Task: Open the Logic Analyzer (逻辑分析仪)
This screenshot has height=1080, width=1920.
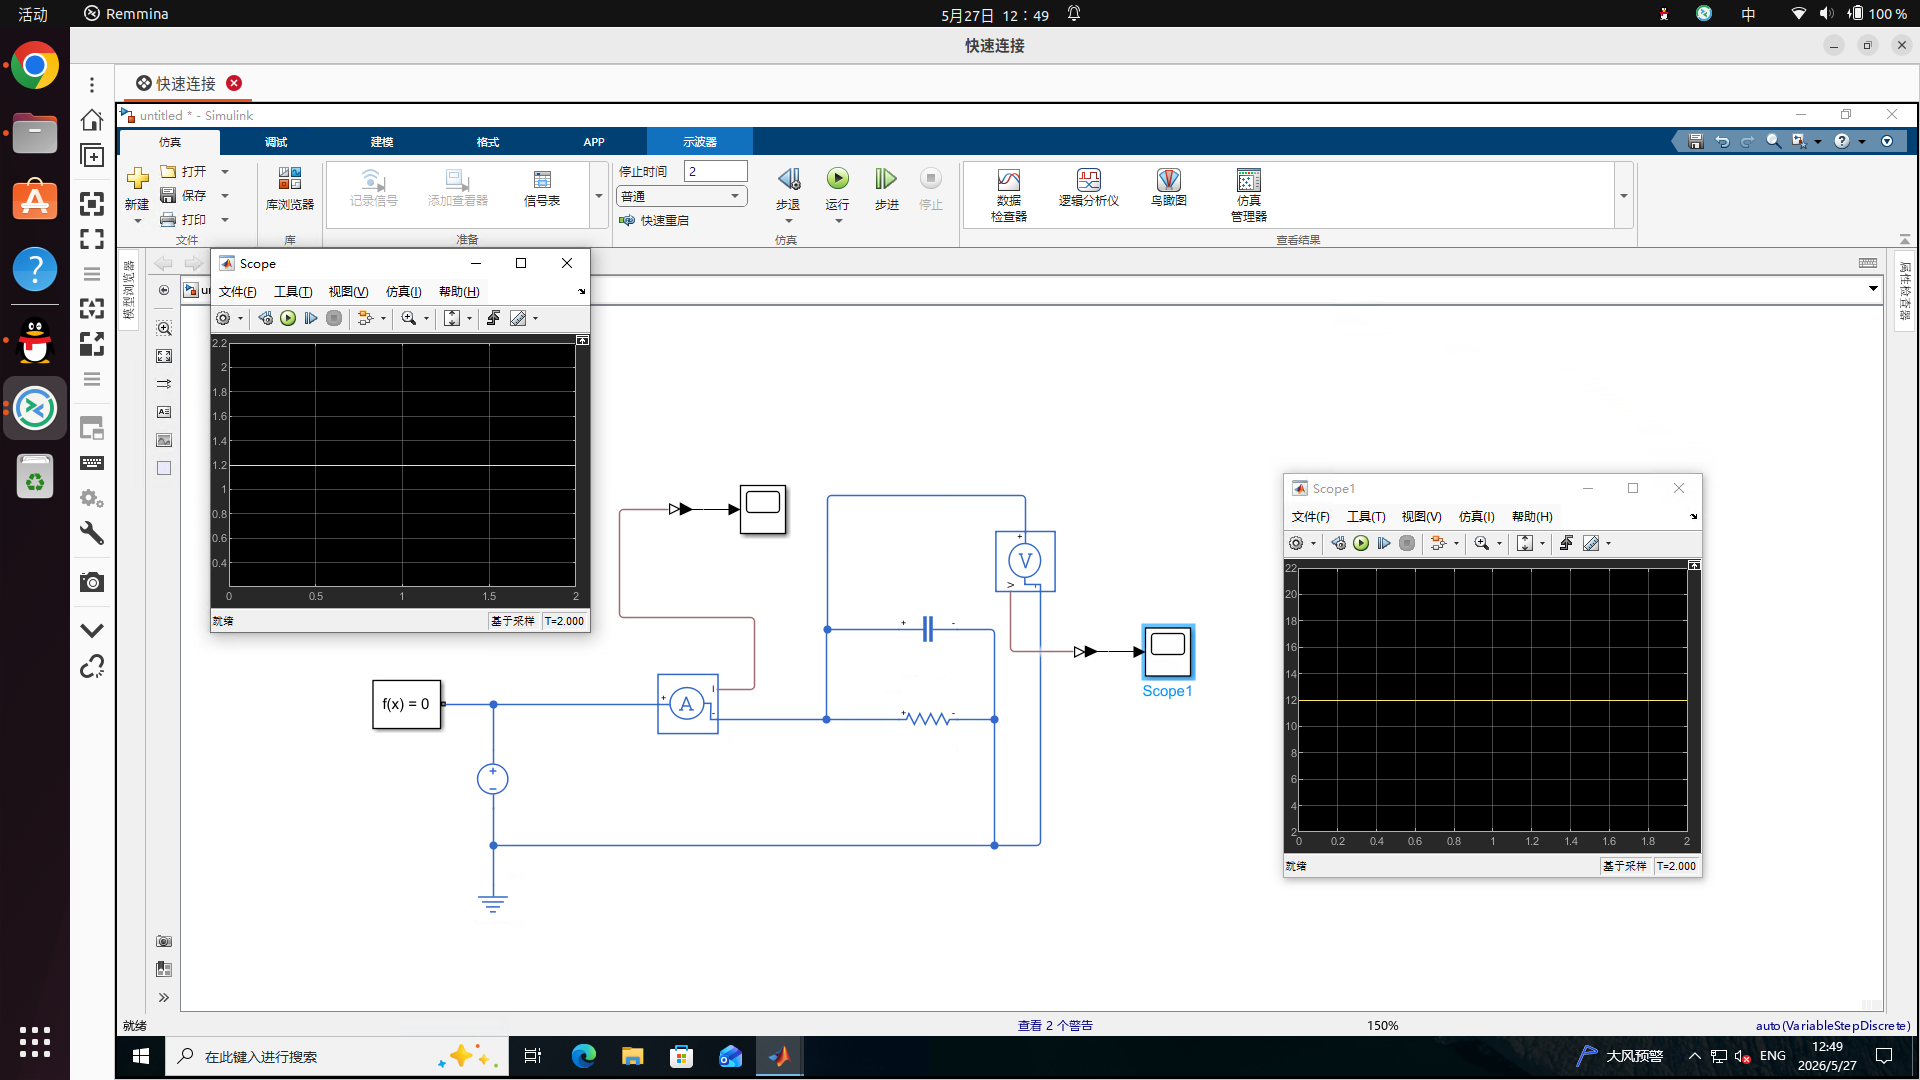Action: [x=1088, y=188]
